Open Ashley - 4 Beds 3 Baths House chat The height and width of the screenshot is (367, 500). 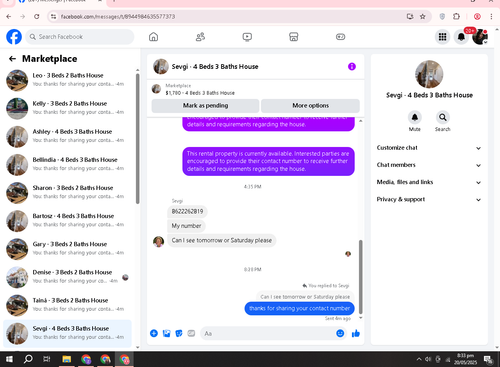coord(67,136)
